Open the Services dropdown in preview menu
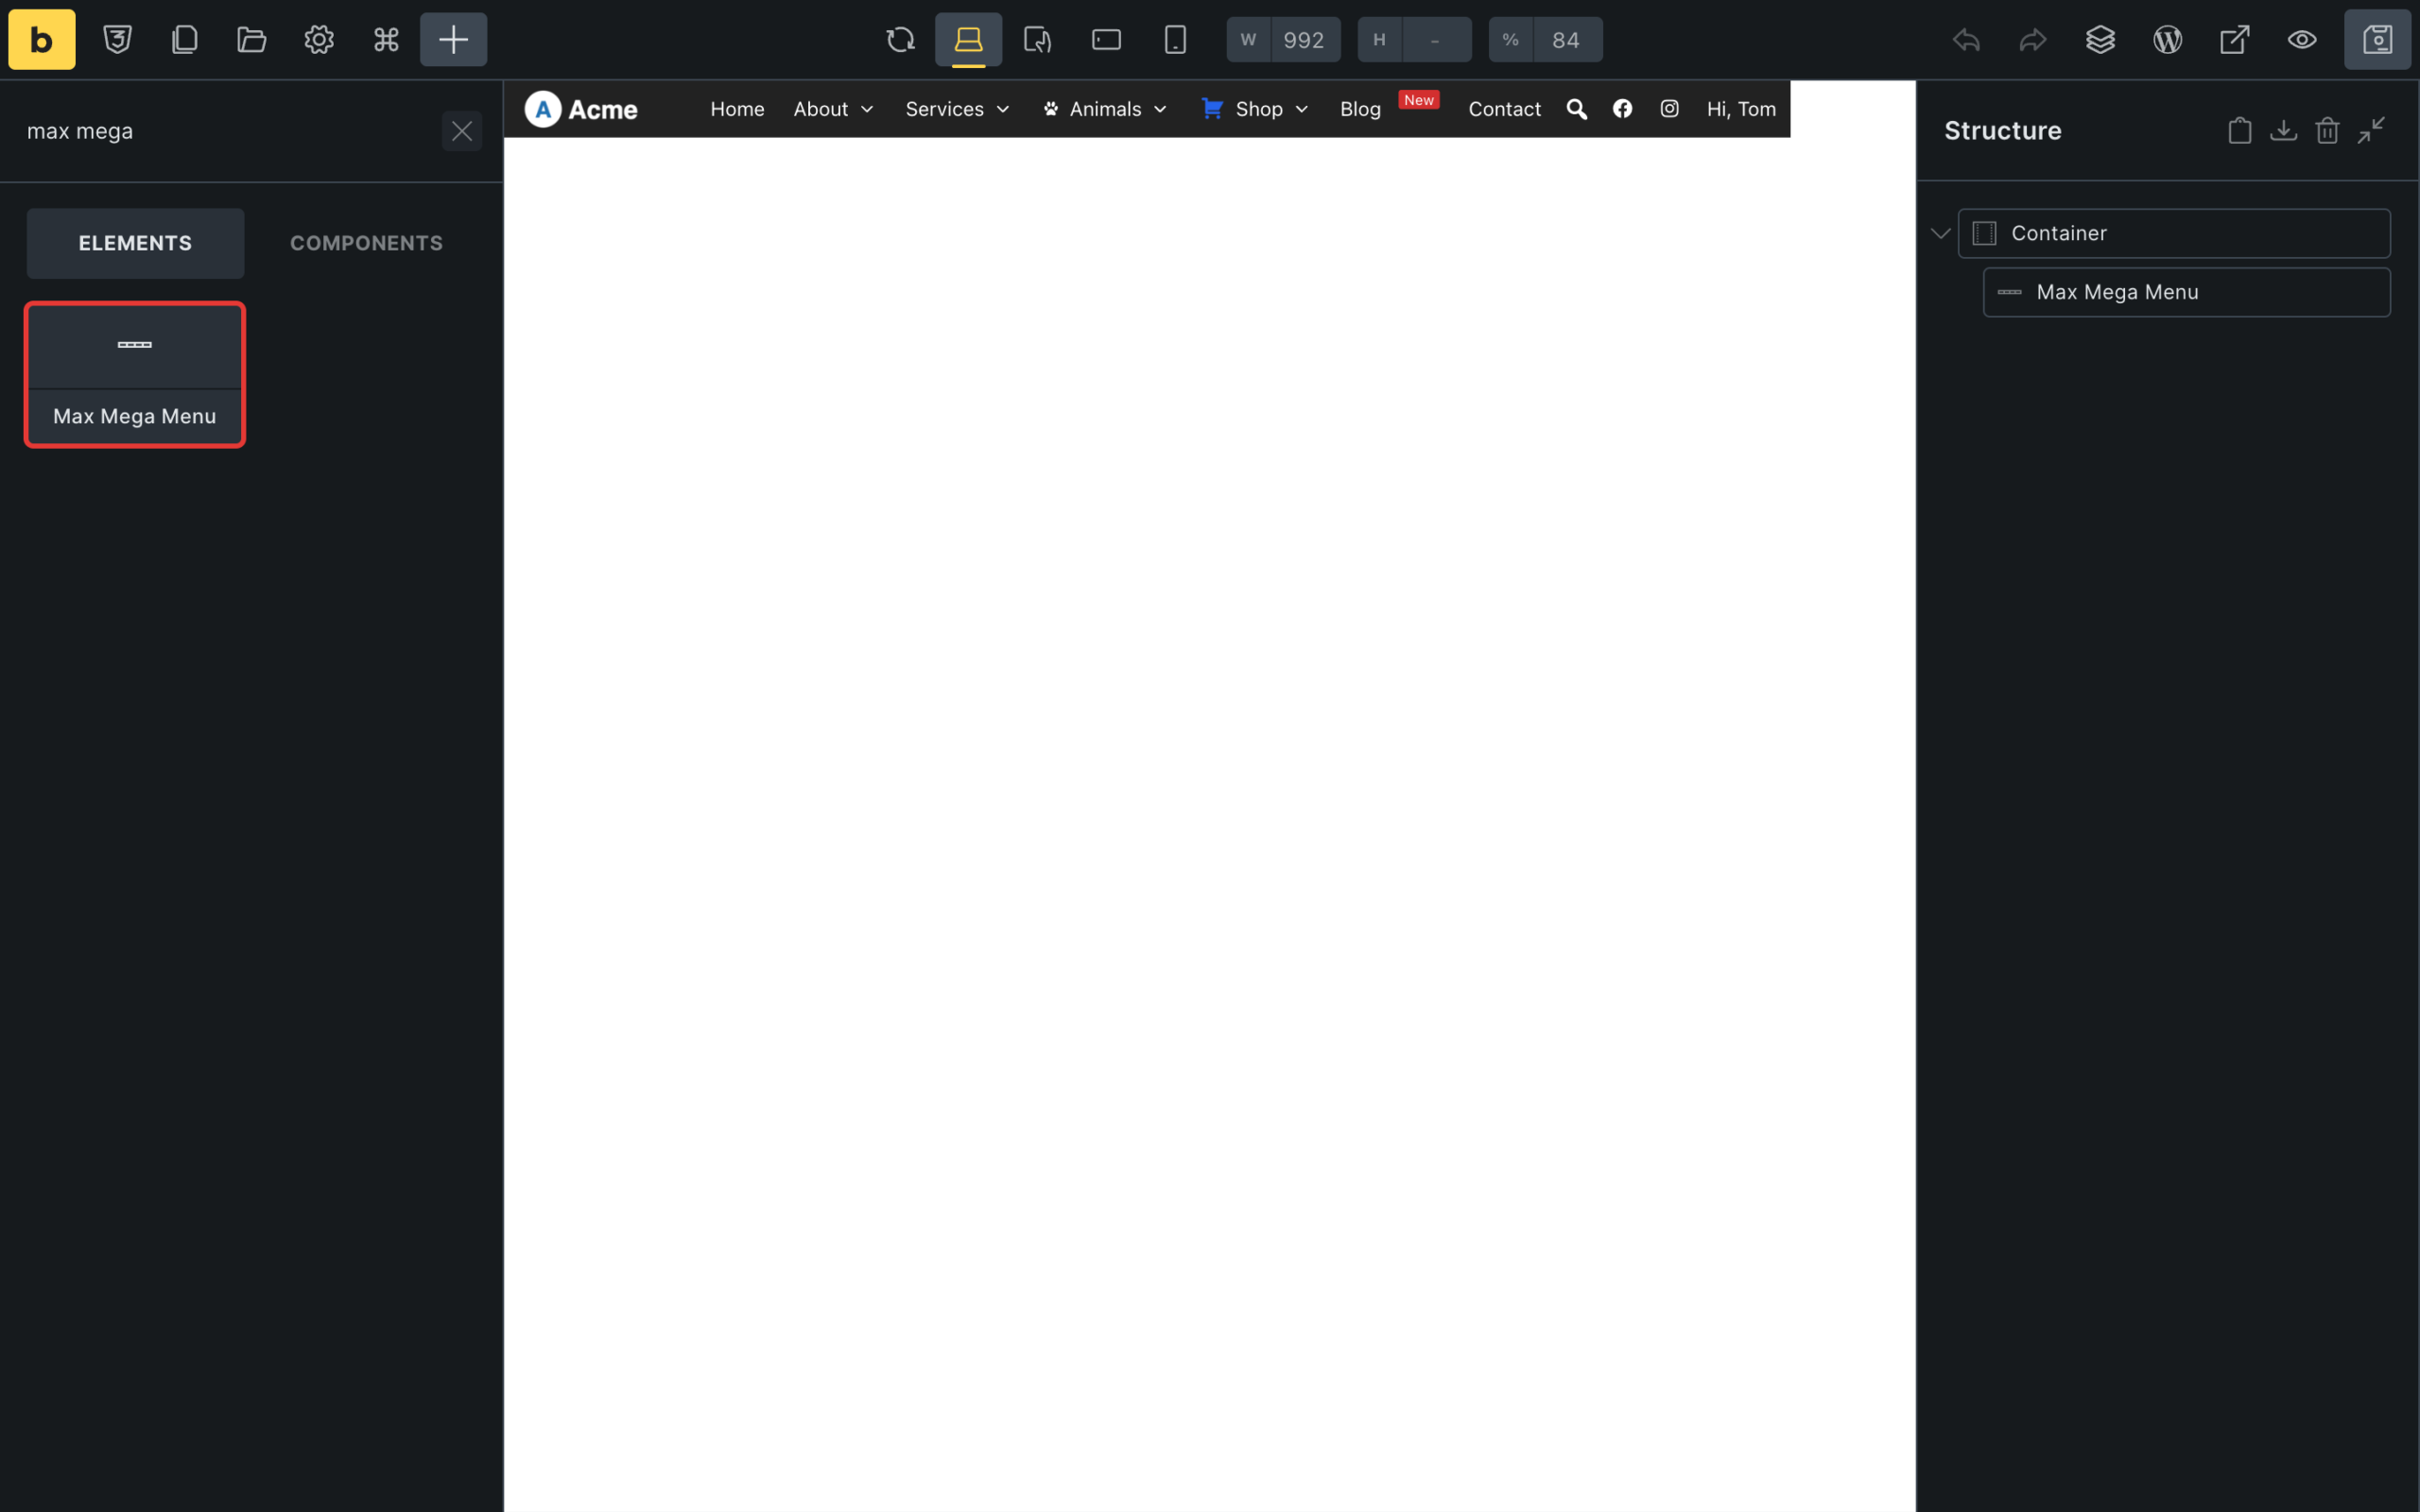Screen dimensions: 2420x1512 pyautogui.click(x=958, y=109)
